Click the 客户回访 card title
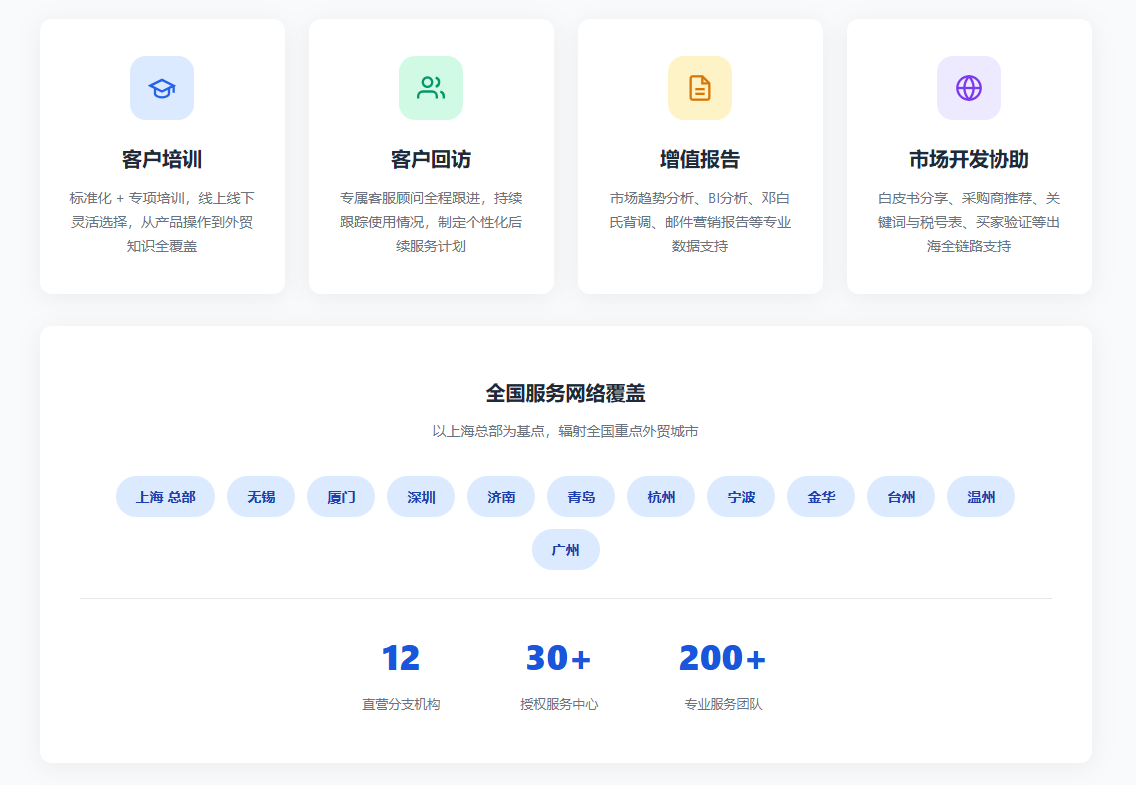The width and height of the screenshot is (1136, 785). [x=431, y=159]
